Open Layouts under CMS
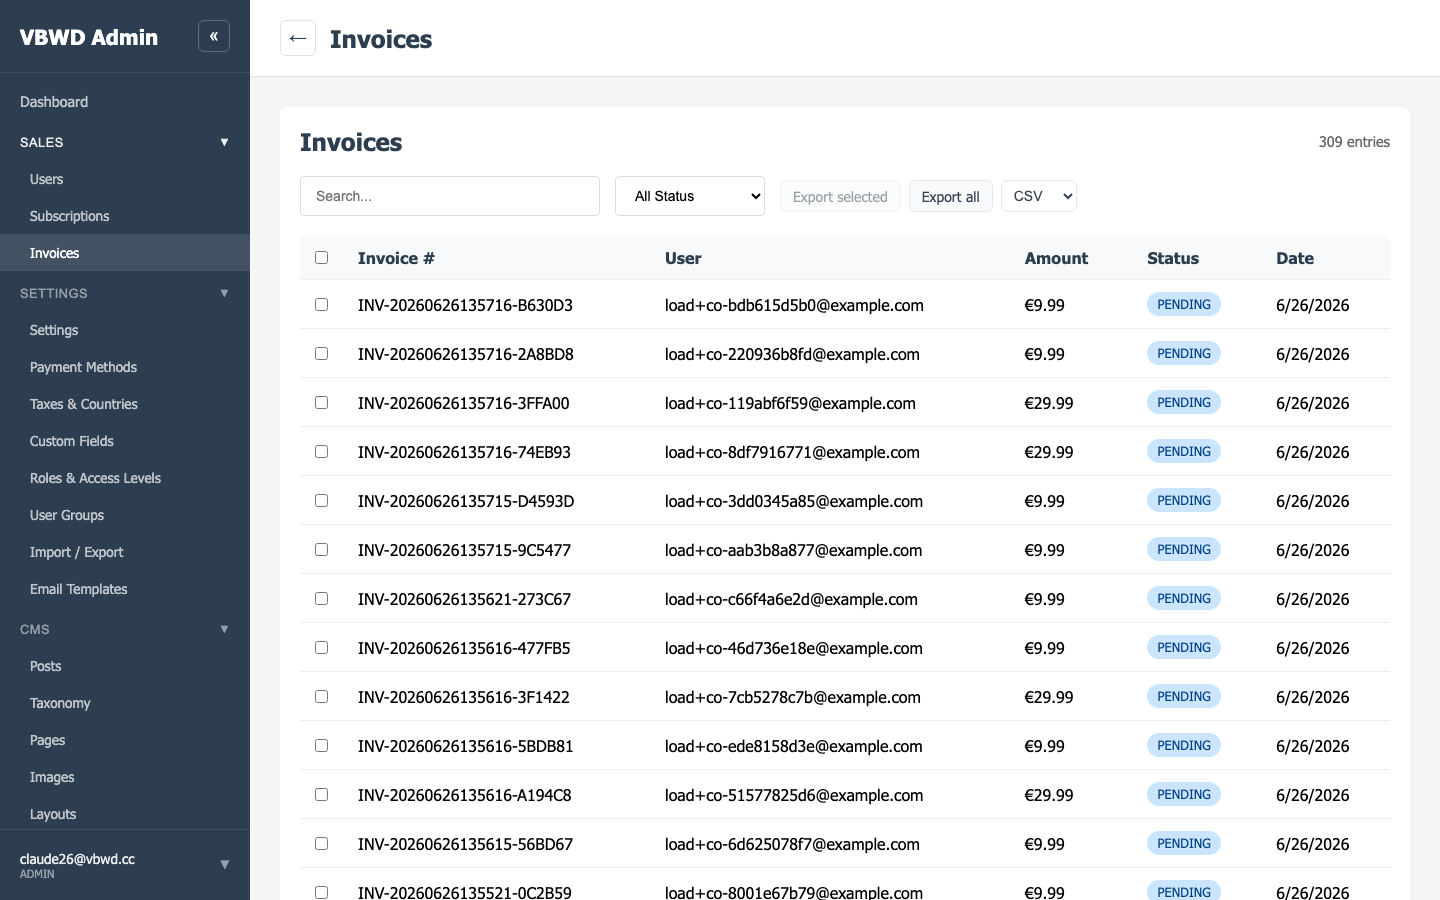The width and height of the screenshot is (1440, 900). point(125,814)
